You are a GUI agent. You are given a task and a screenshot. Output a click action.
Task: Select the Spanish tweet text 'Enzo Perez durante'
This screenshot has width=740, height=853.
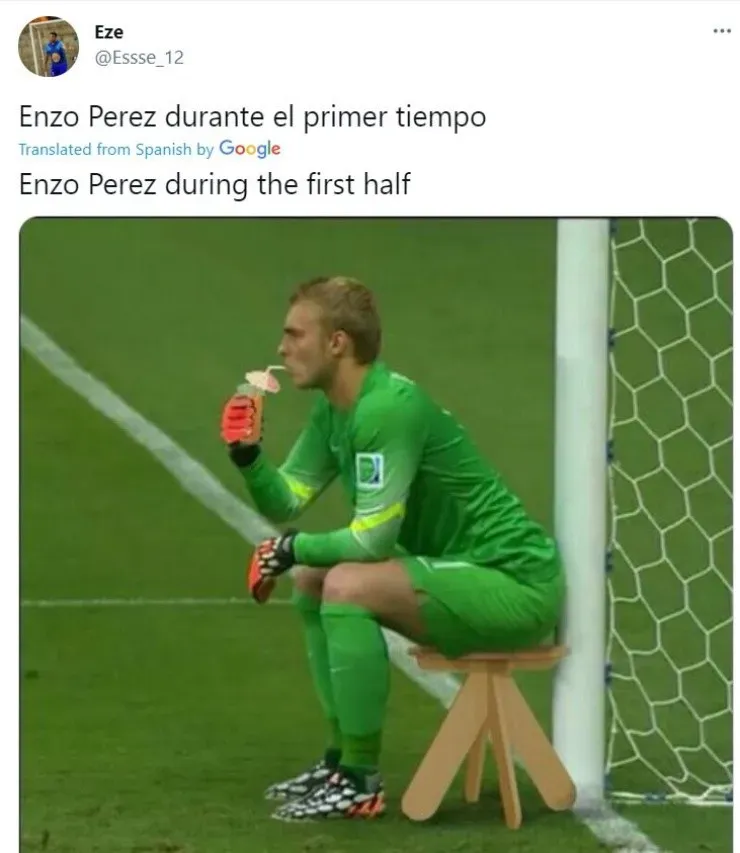[x=144, y=116]
